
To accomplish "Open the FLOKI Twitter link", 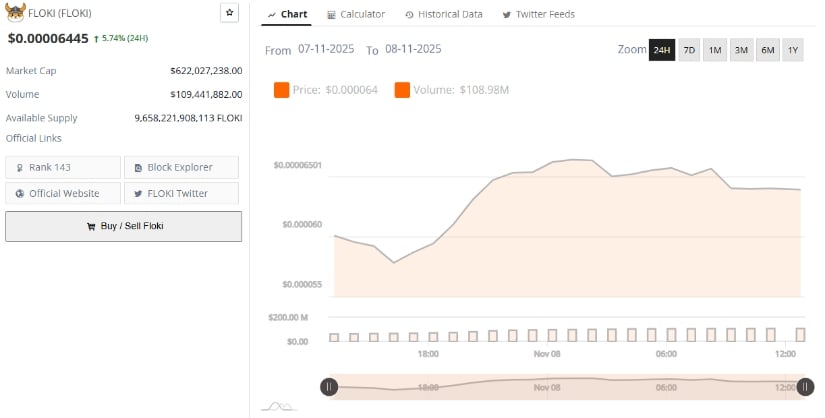I will pyautogui.click(x=181, y=193).
